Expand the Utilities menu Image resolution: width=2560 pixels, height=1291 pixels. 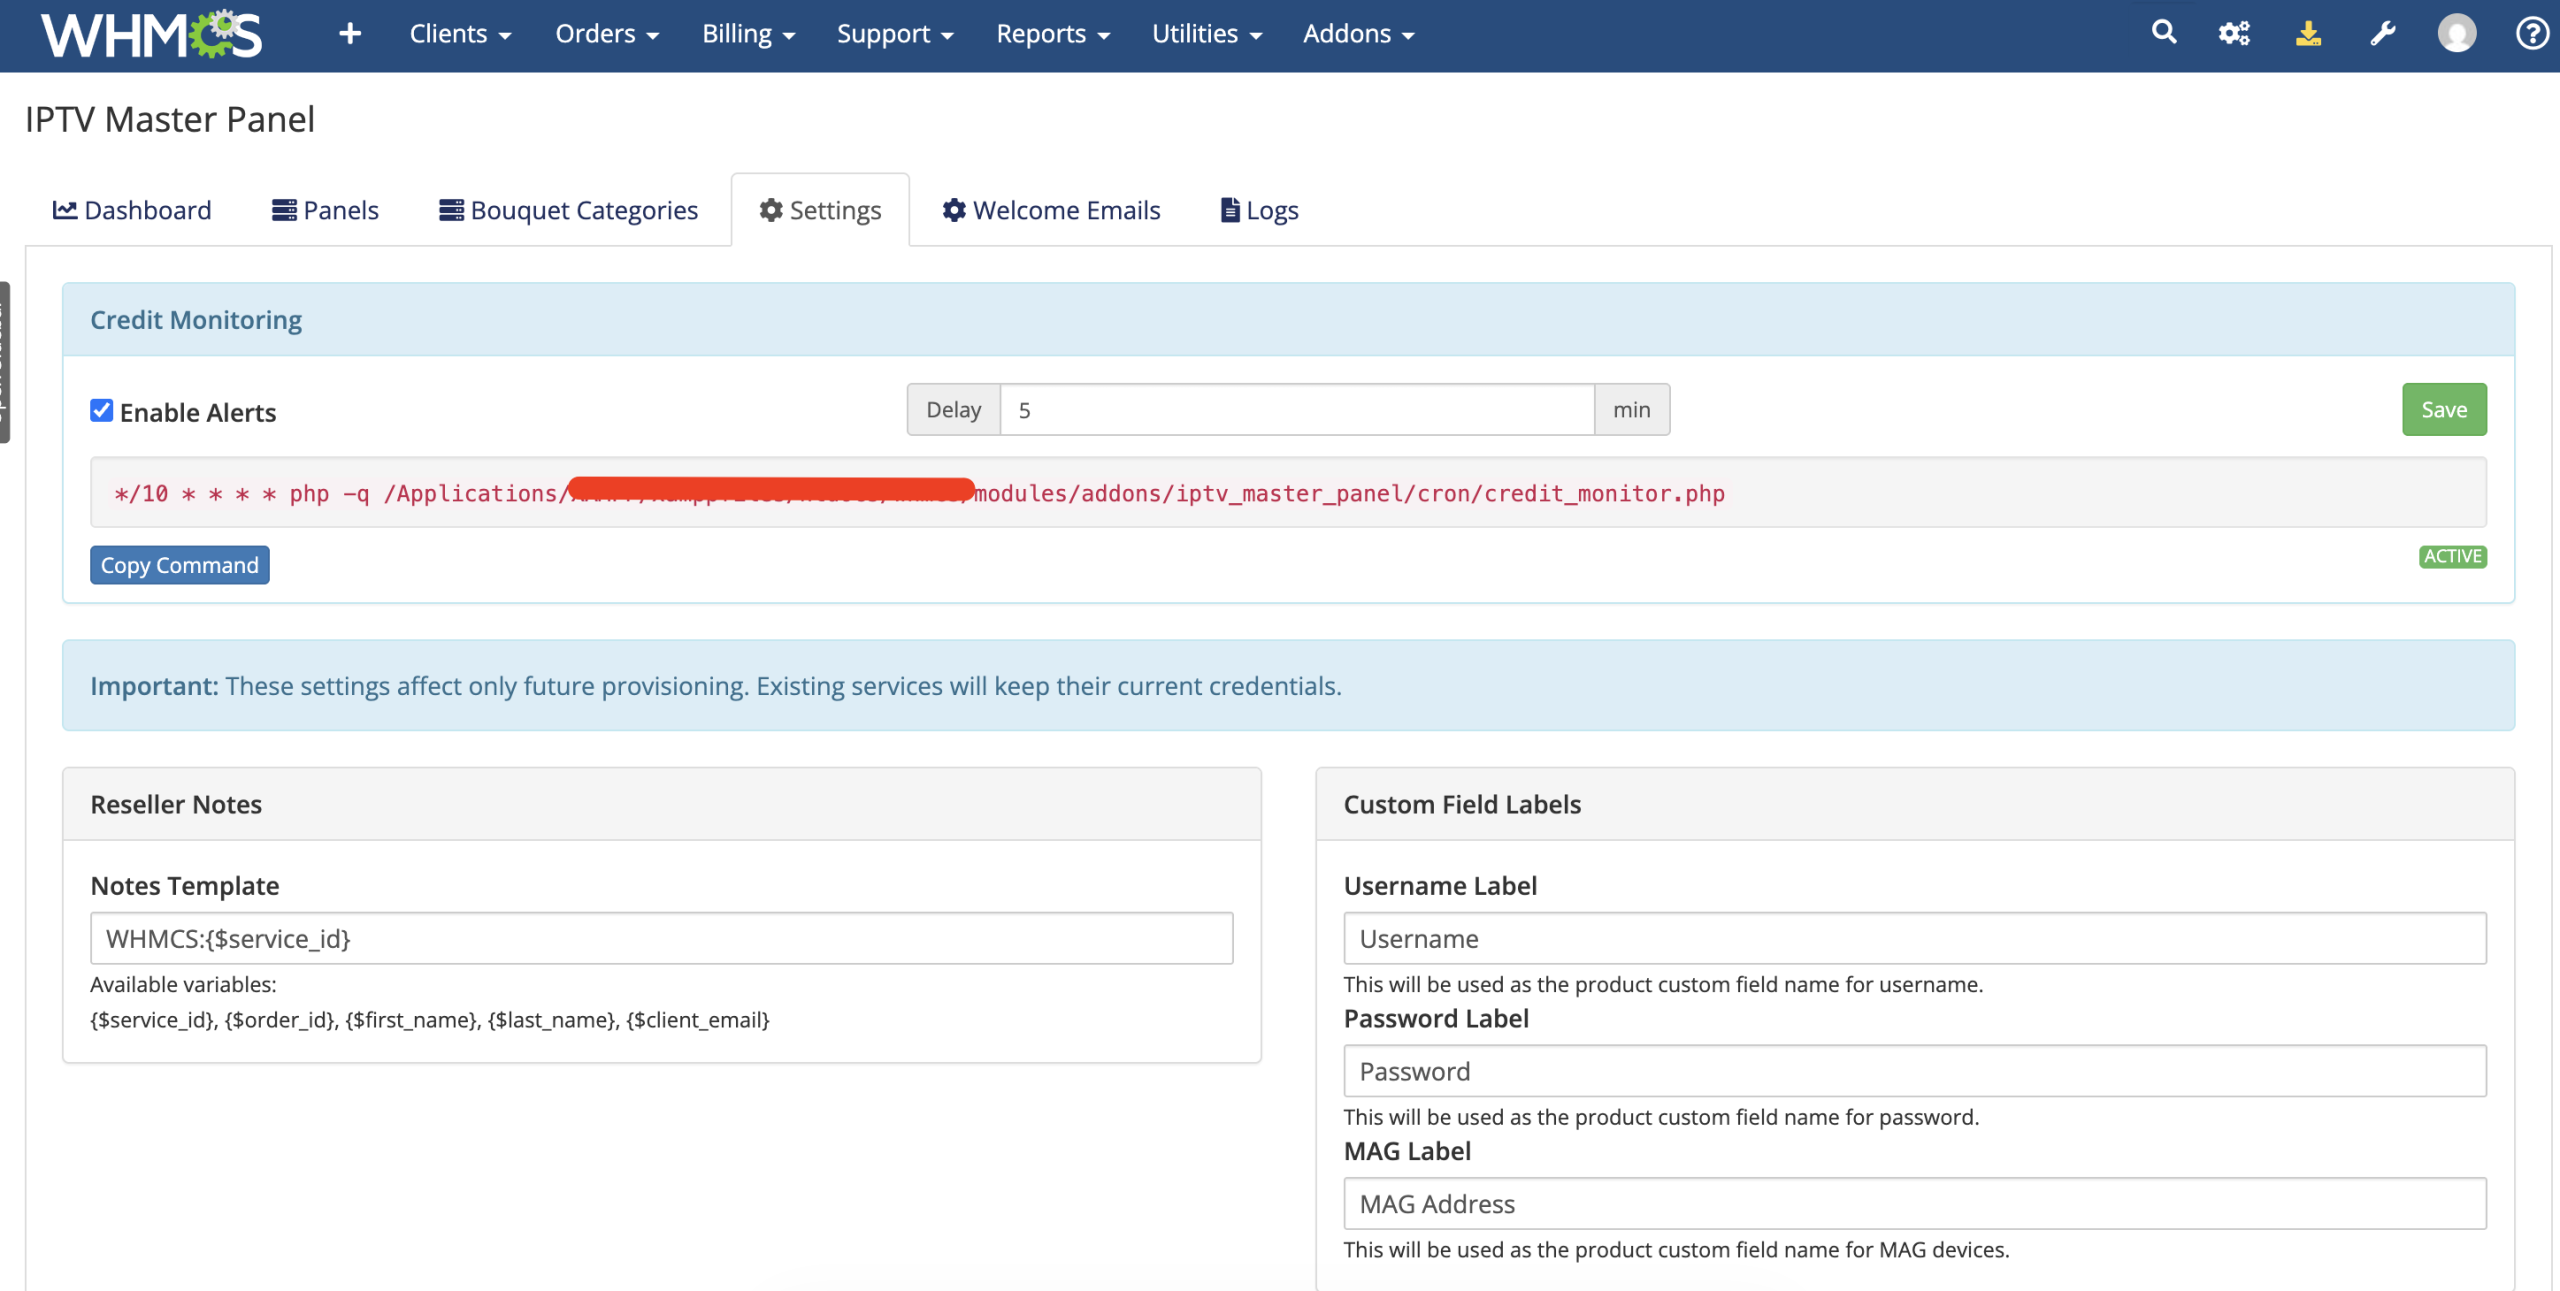coord(1207,34)
